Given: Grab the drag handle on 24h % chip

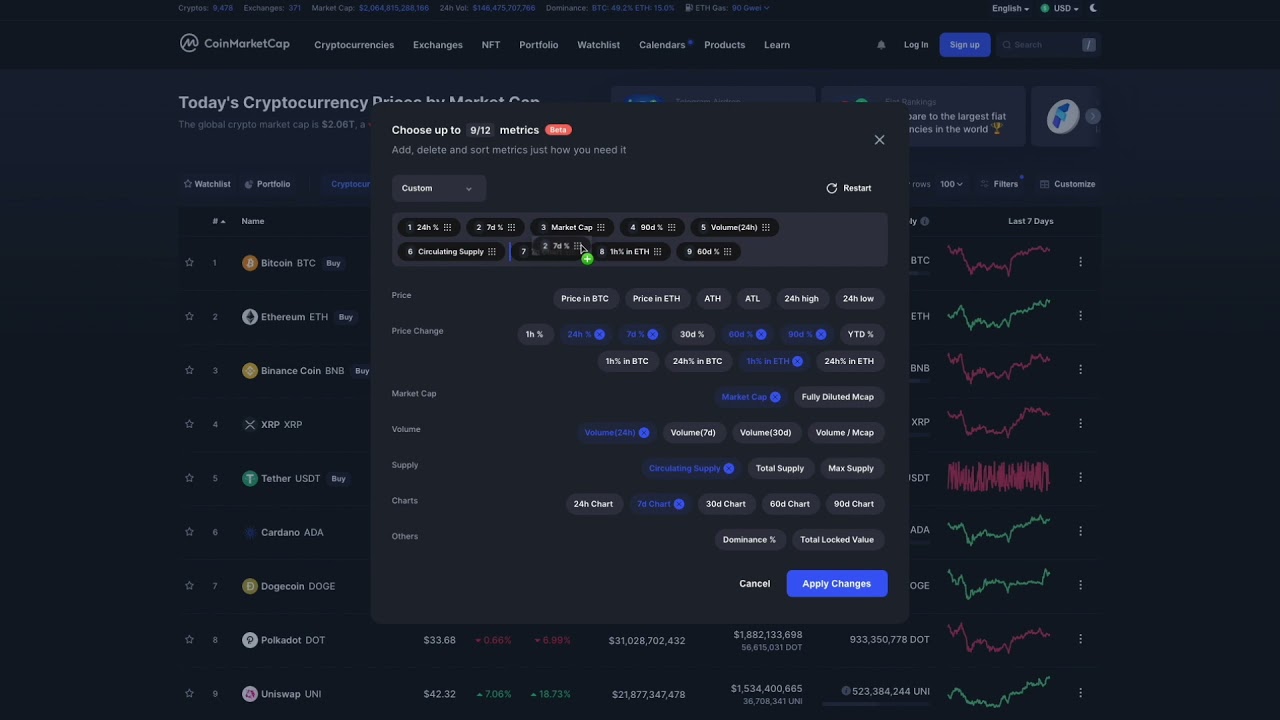Looking at the screenshot, I should pyautogui.click(x=447, y=227).
